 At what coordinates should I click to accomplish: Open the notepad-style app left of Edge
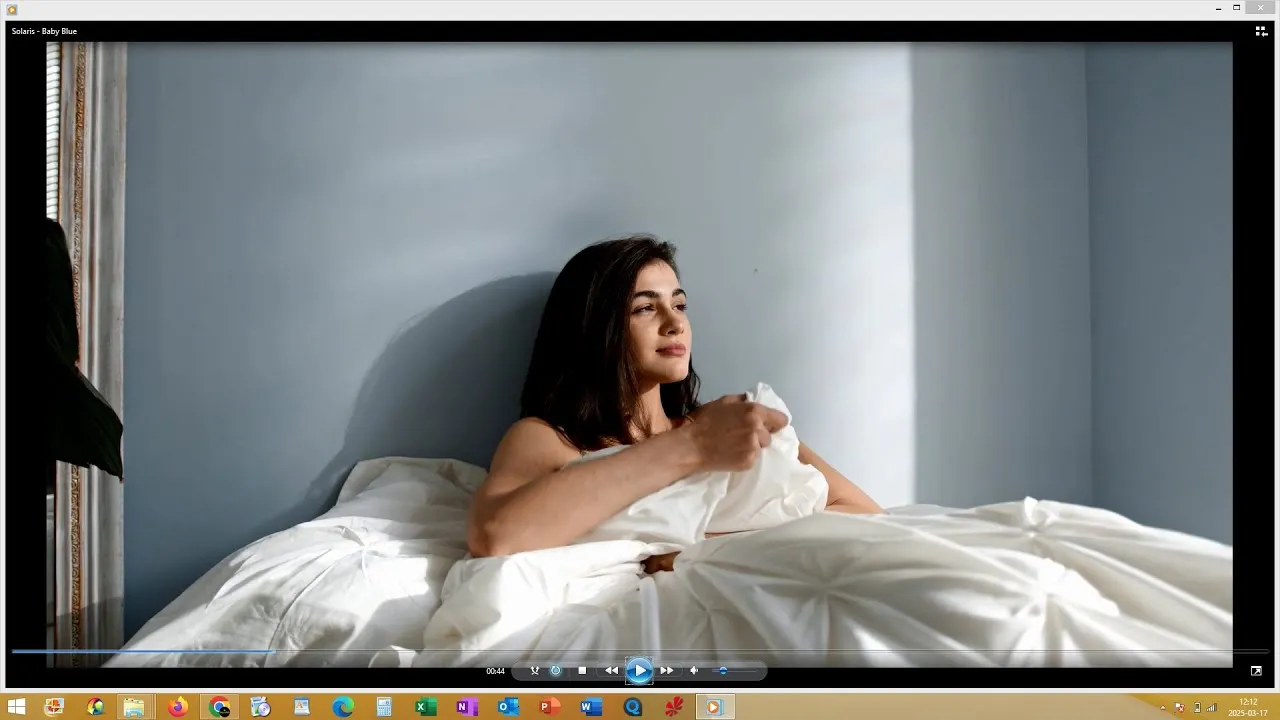pos(301,707)
